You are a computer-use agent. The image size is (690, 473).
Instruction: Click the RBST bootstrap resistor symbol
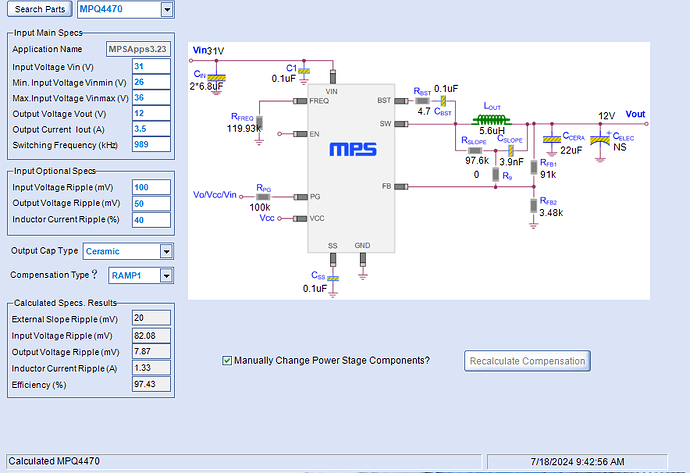pos(422,101)
